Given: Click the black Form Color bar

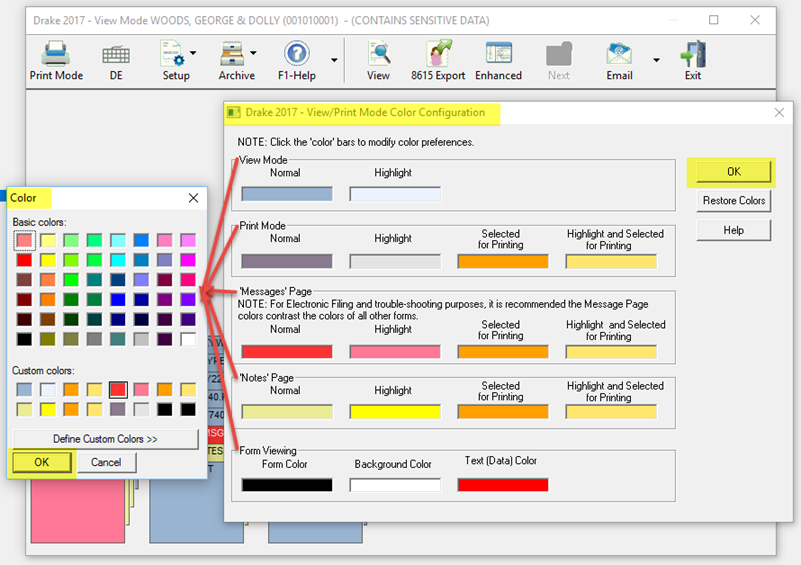Looking at the screenshot, I should click(x=287, y=485).
